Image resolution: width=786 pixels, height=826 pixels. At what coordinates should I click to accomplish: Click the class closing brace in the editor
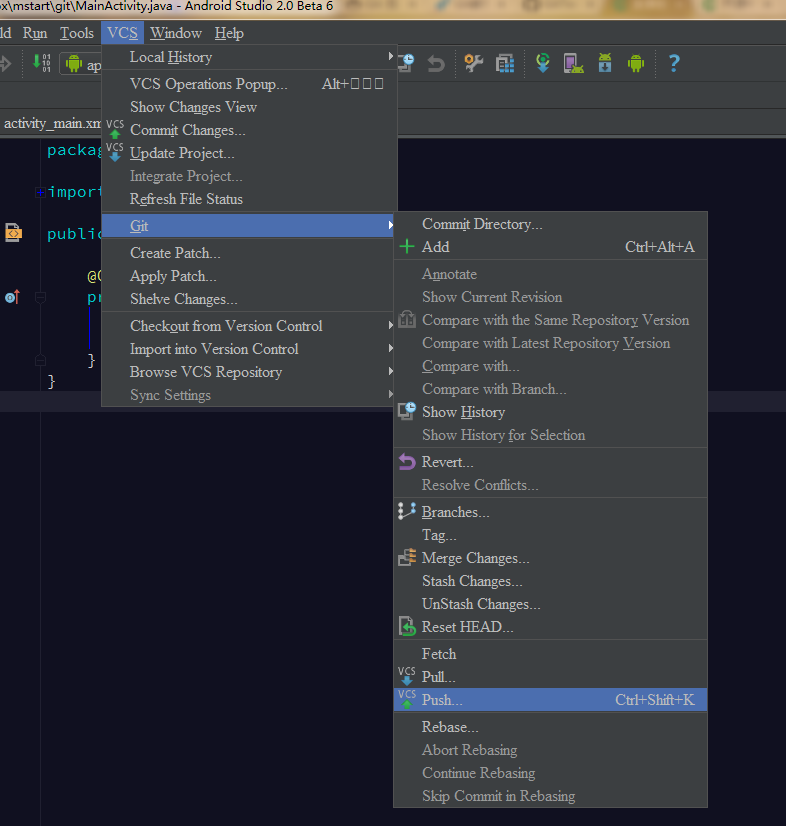tap(51, 381)
